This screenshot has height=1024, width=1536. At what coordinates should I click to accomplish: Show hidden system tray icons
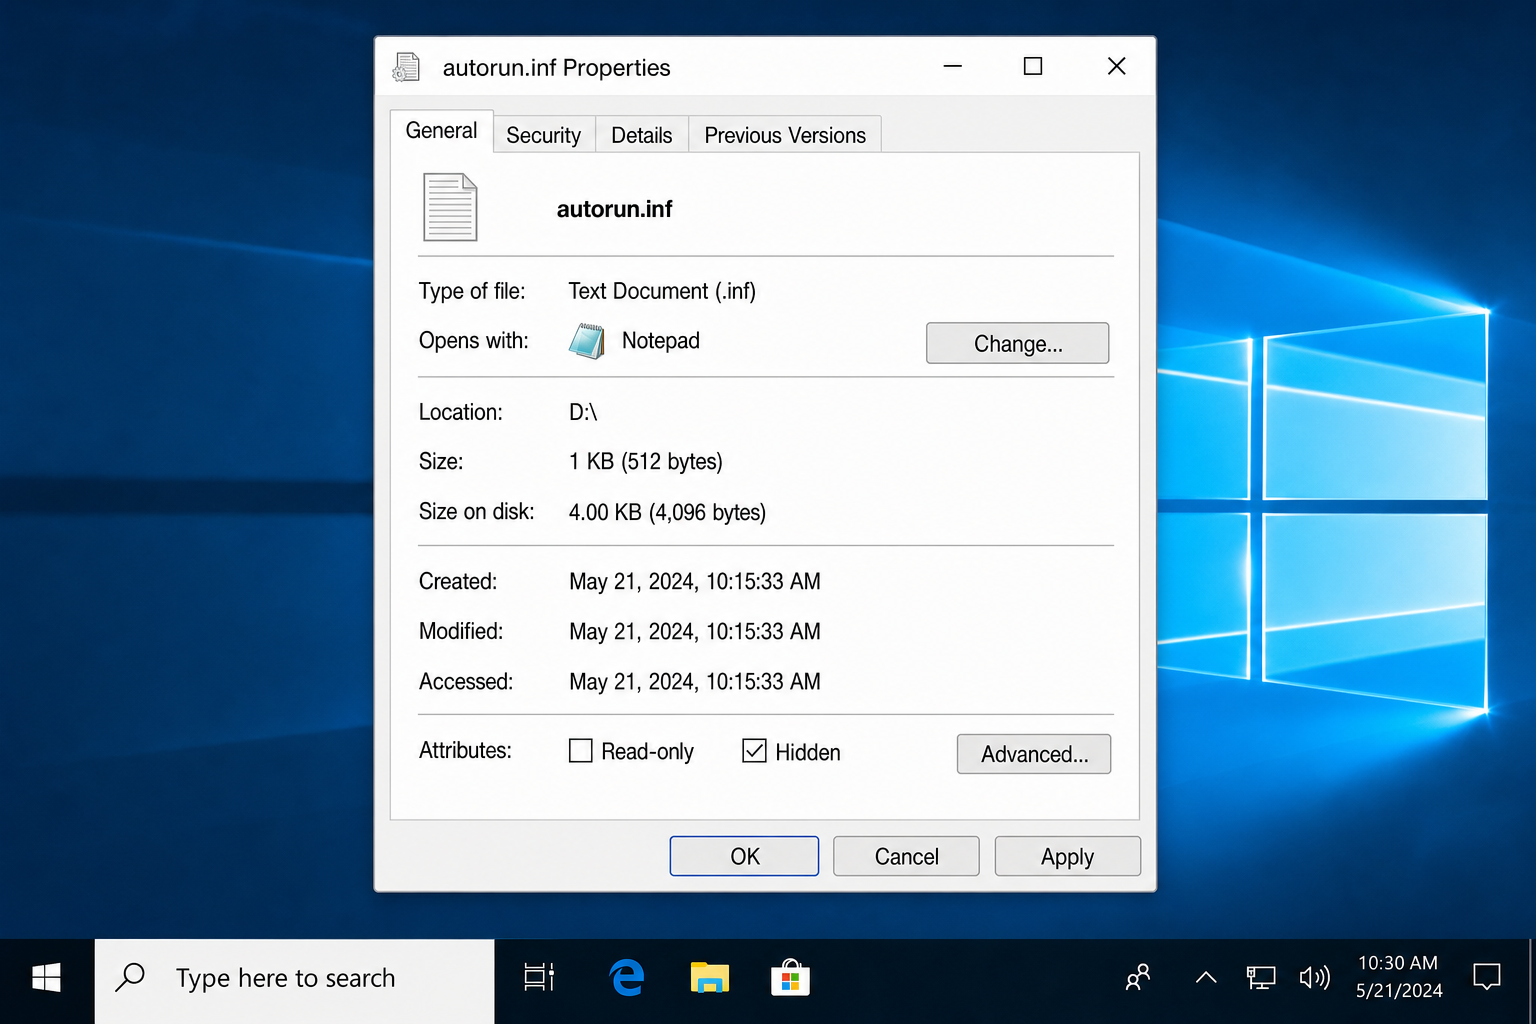pyautogui.click(x=1206, y=978)
